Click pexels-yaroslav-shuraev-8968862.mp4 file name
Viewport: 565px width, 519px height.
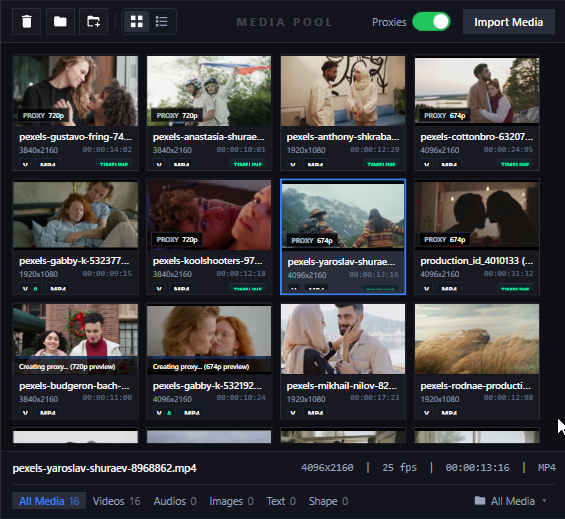coord(104,468)
